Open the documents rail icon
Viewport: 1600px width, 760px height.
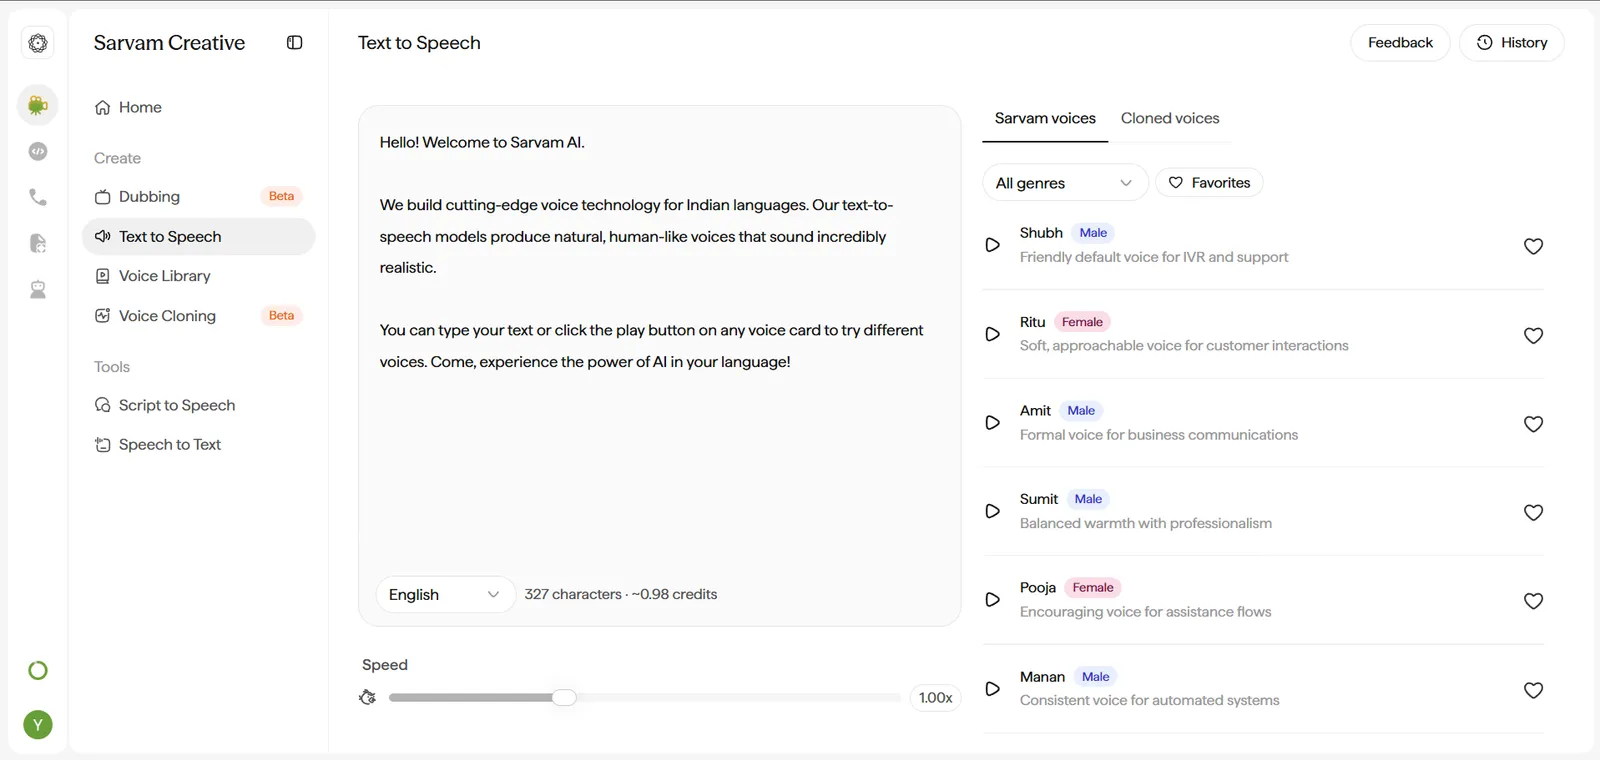pos(38,243)
